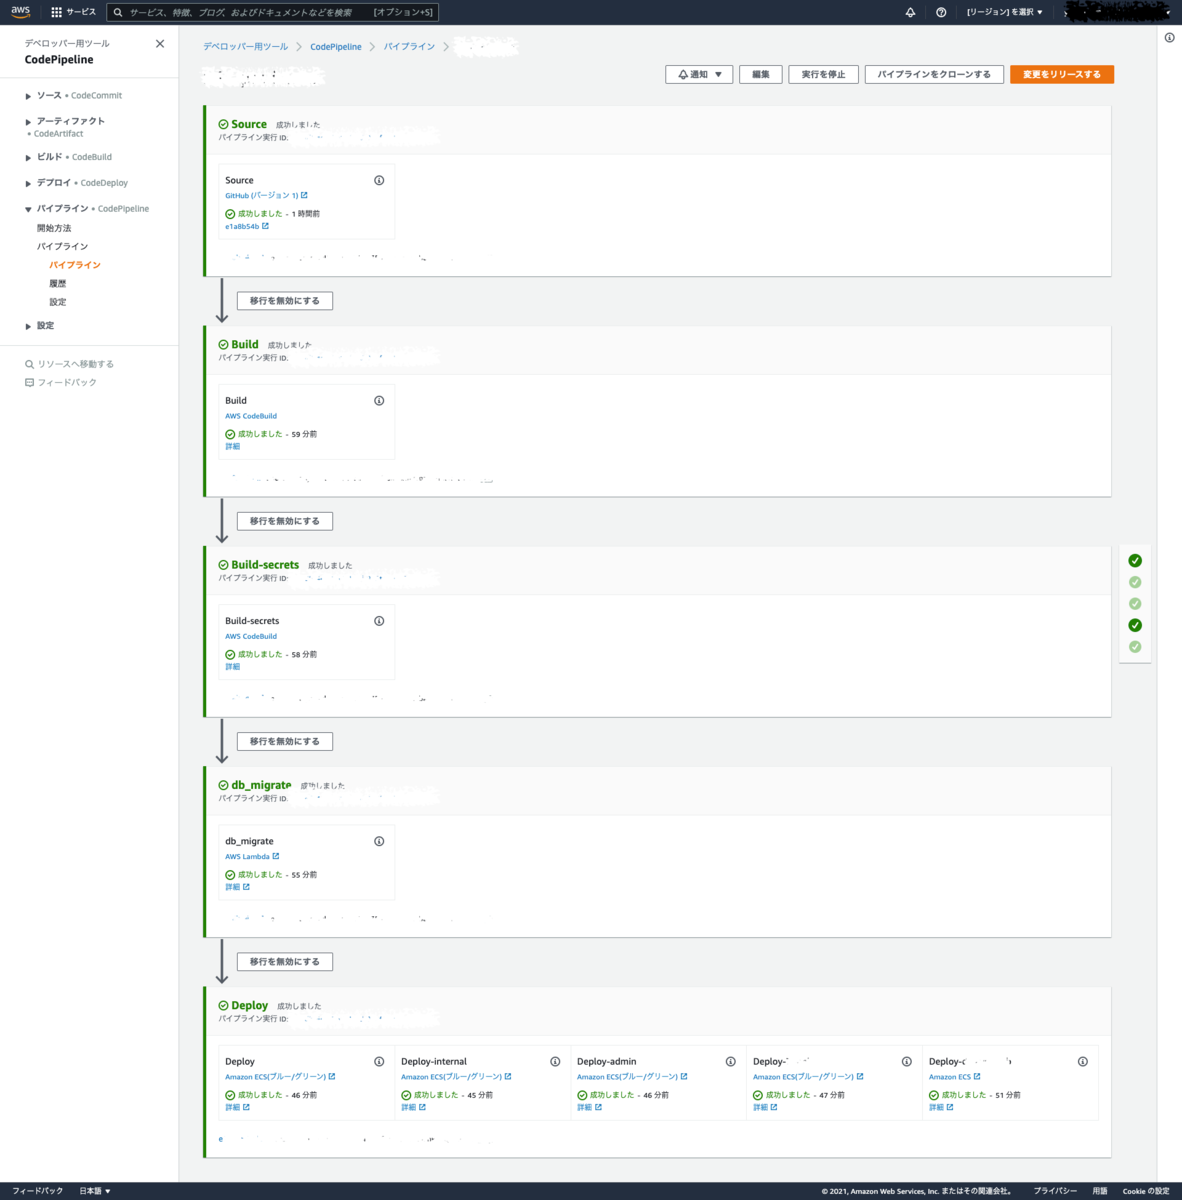
Task: Disable transition between db_migrate and Deploy
Action: coord(285,962)
